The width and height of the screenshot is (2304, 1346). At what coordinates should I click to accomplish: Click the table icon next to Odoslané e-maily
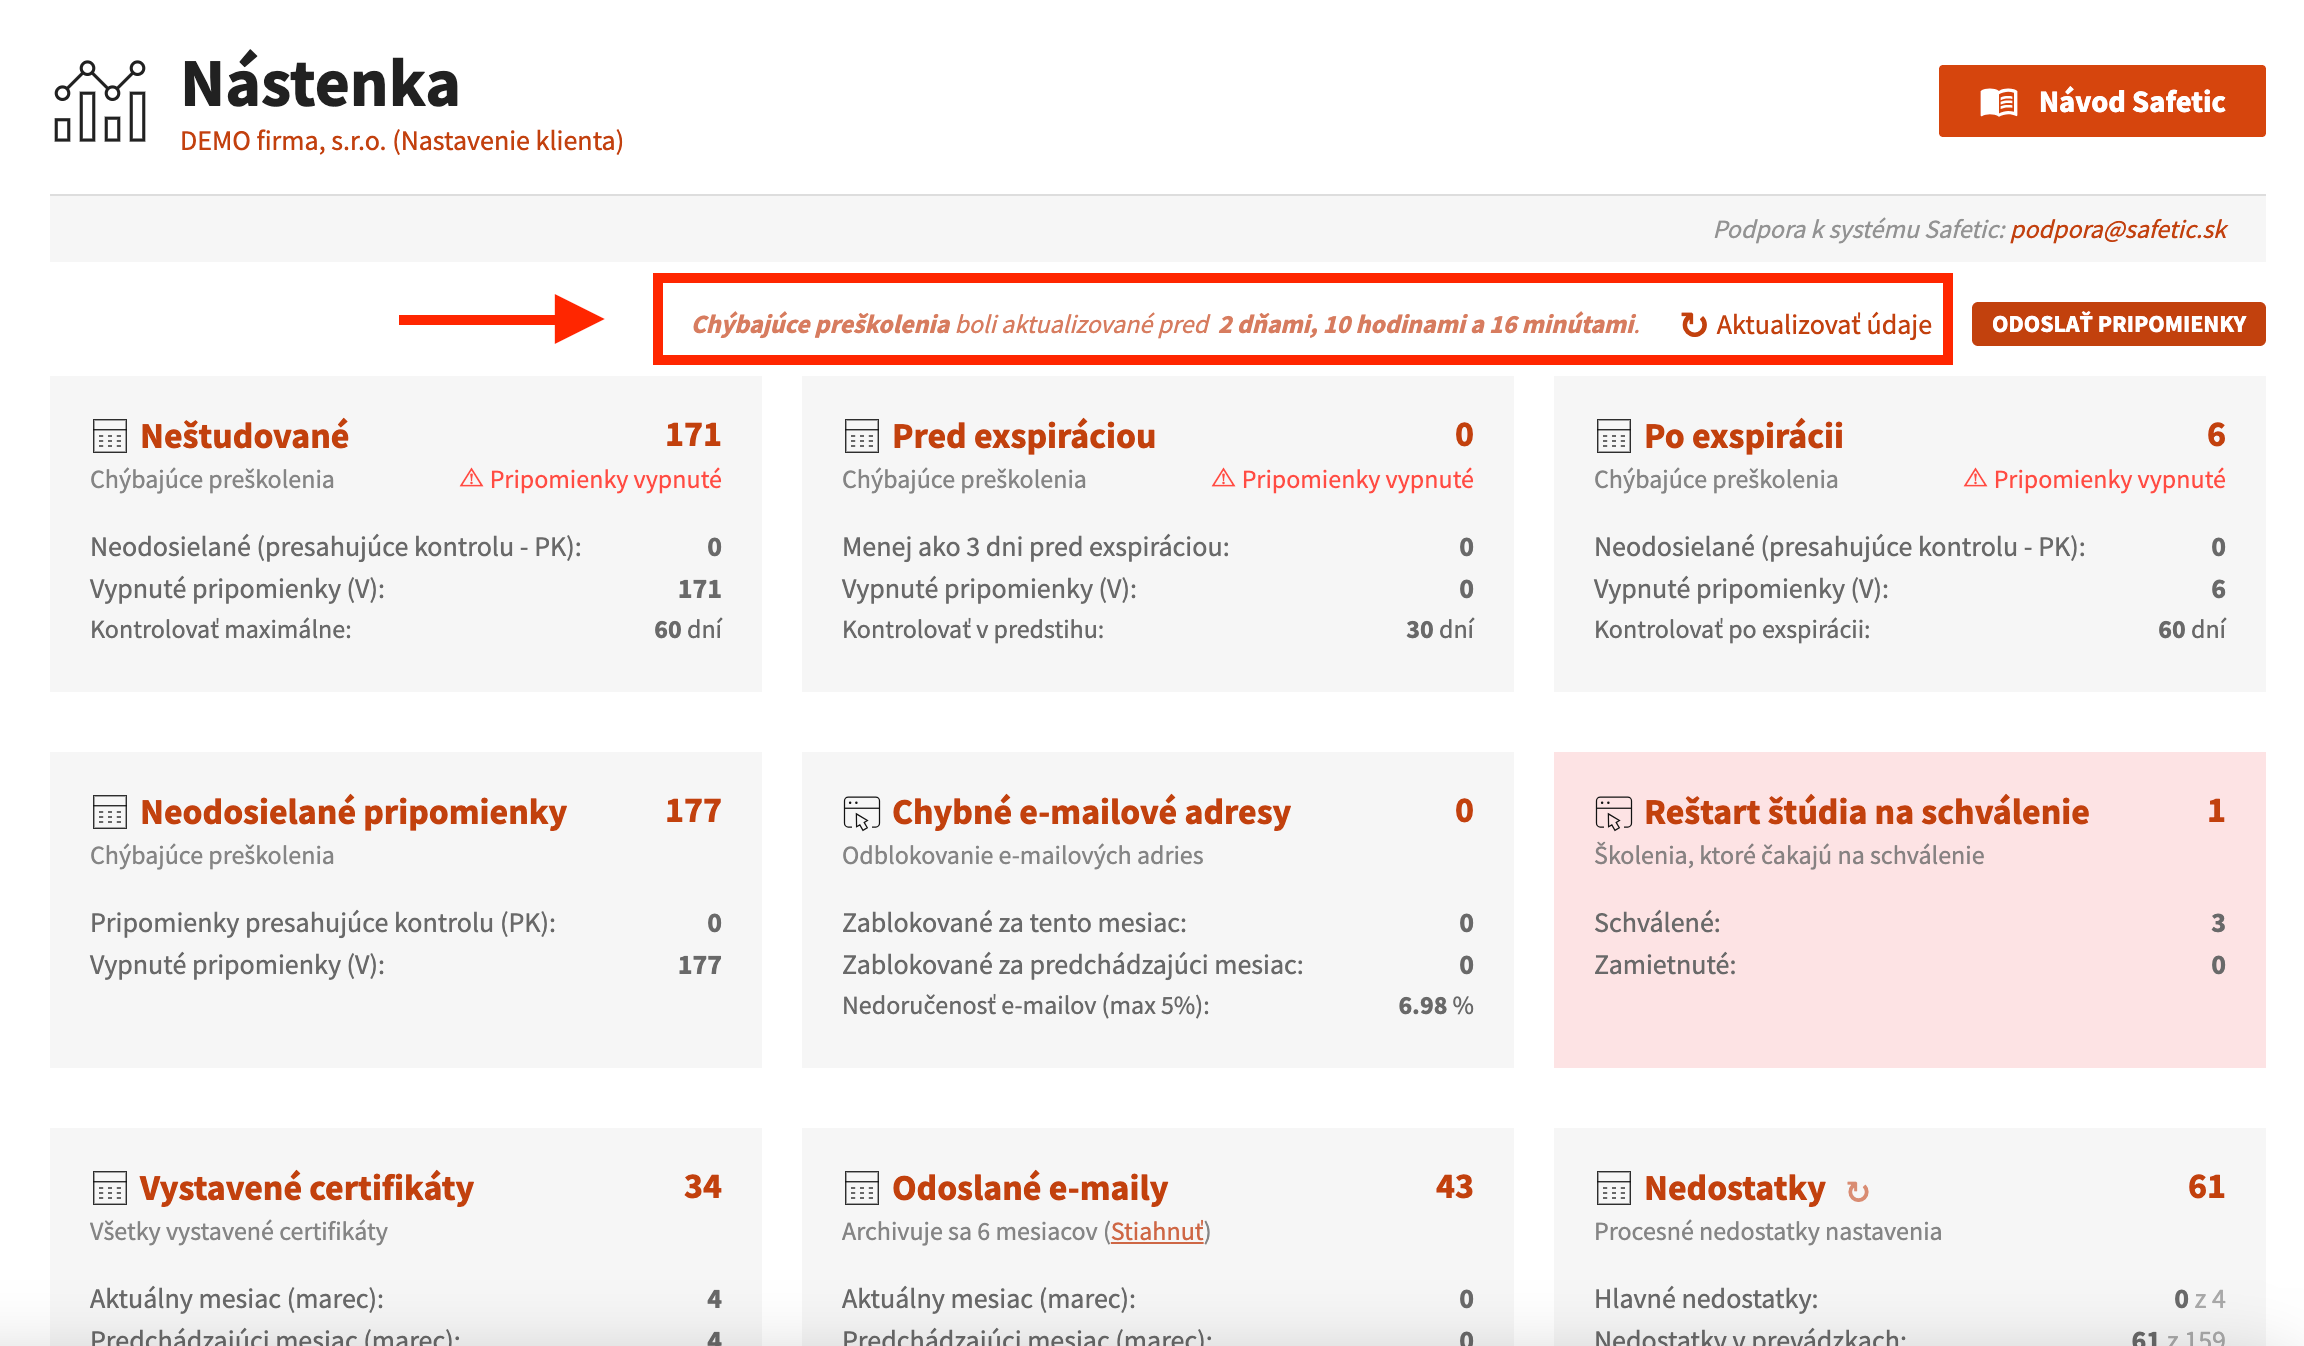tap(861, 1188)
